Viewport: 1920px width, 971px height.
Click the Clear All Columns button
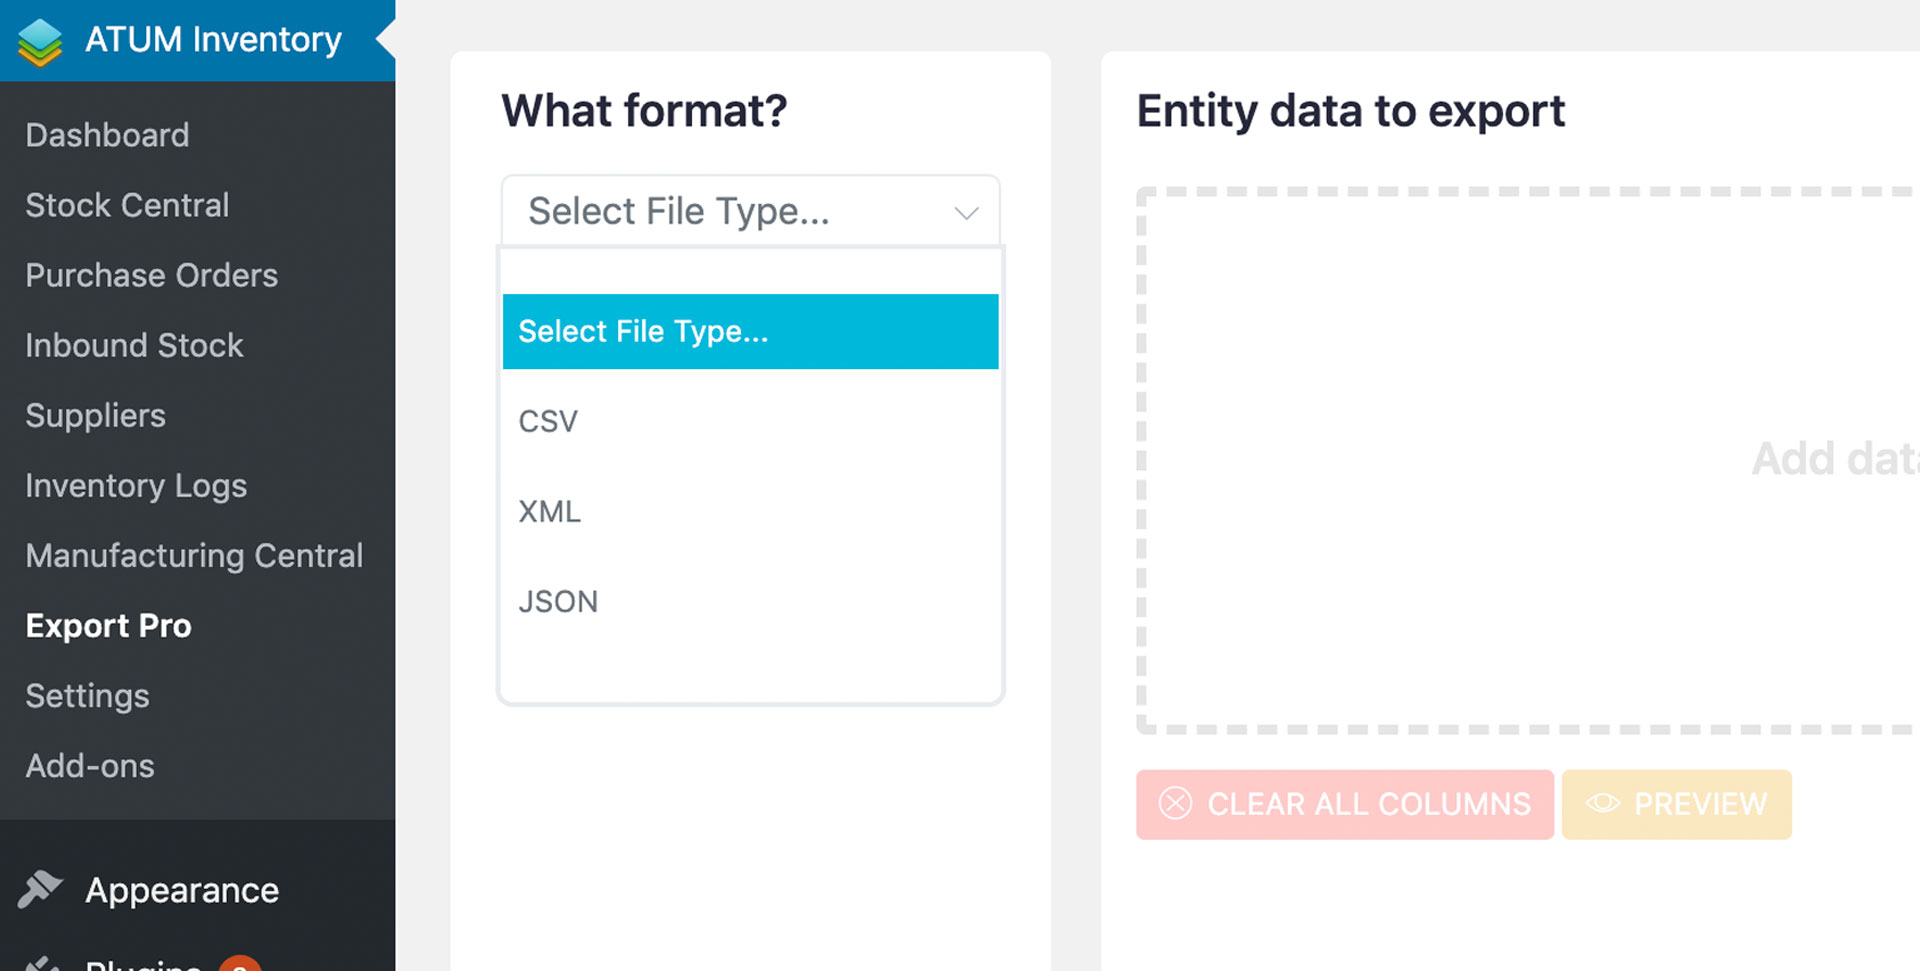coord(1345,804)
